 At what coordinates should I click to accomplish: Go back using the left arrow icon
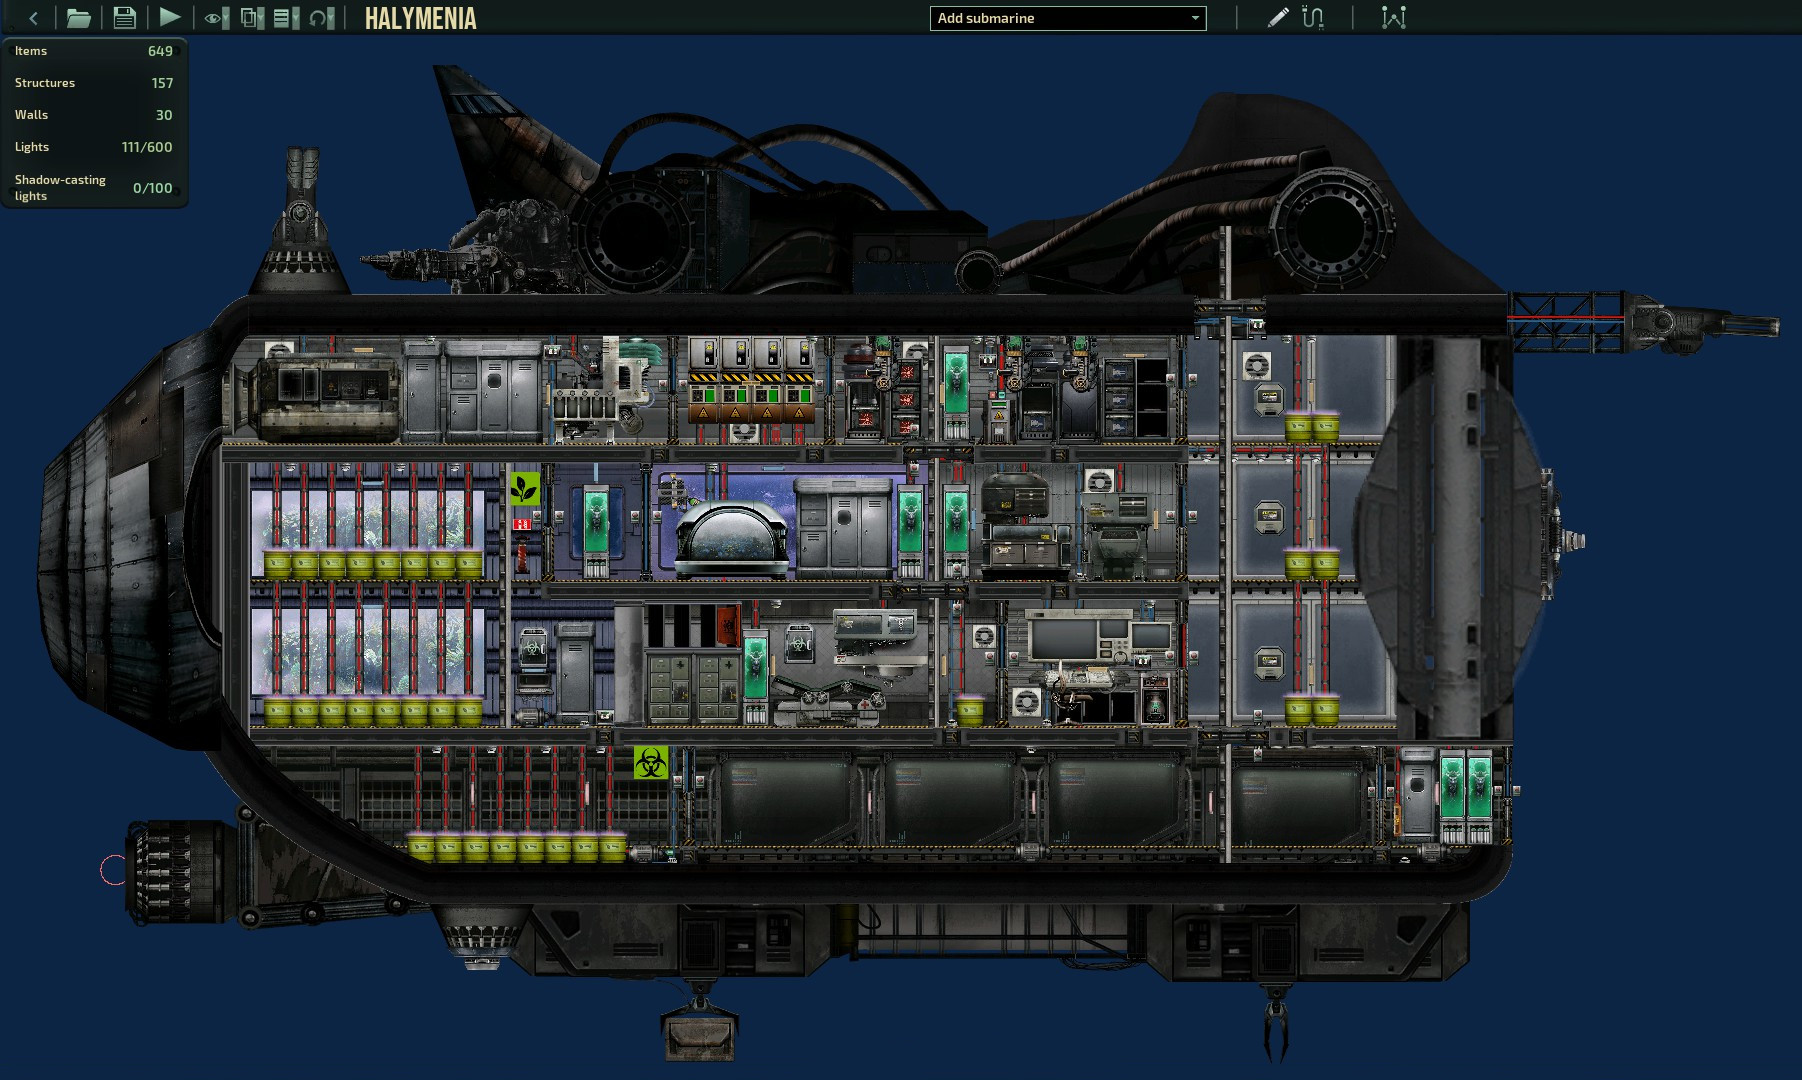click(x=33, y=18)
